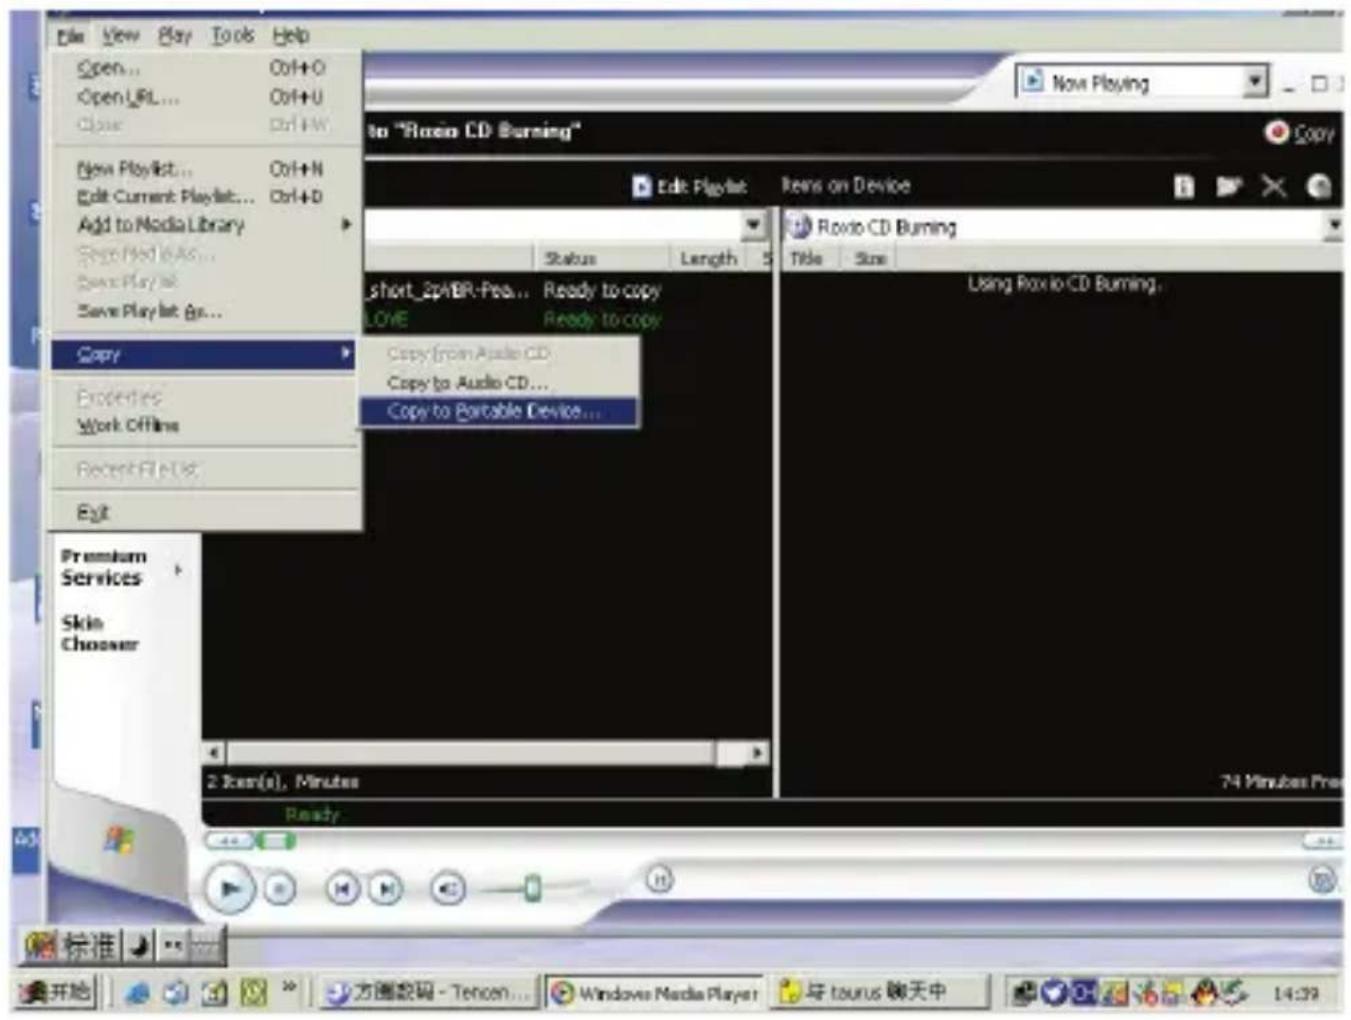This screenshot has height=1020, width=1351.
Task: Open Skin Chooser tab
Action: click(x=100, y=633)
